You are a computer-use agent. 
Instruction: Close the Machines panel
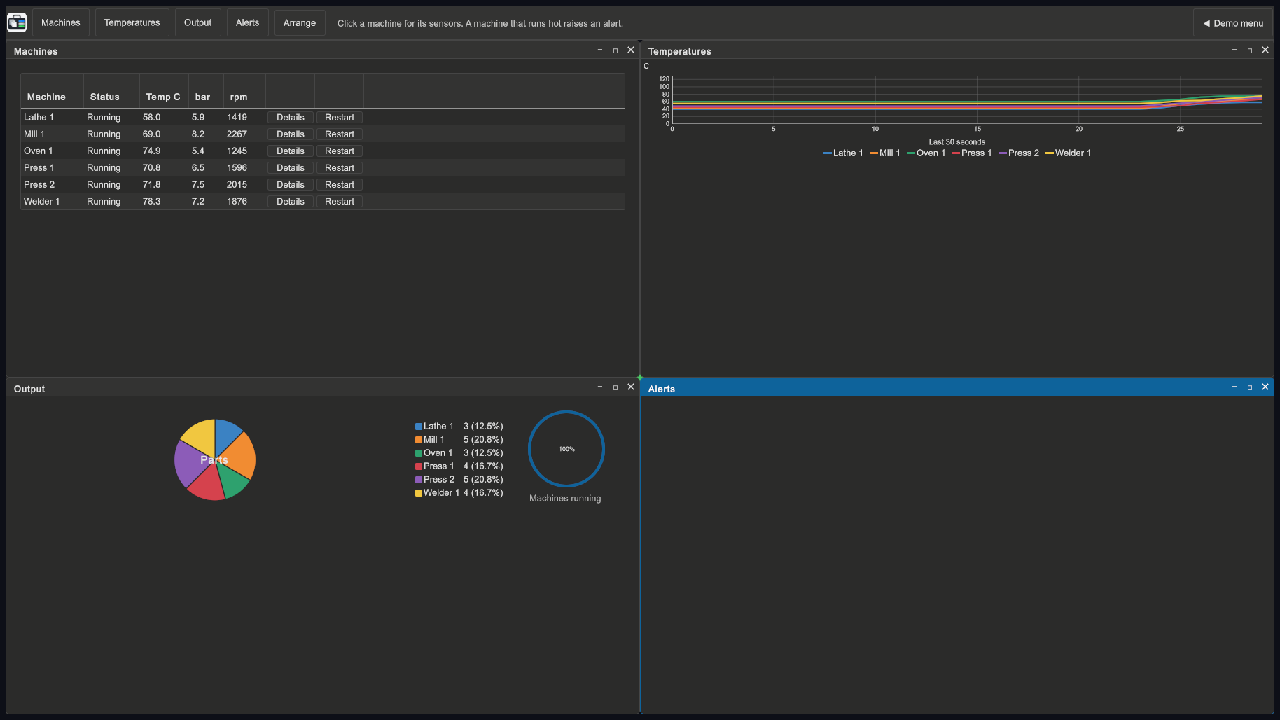630,50
